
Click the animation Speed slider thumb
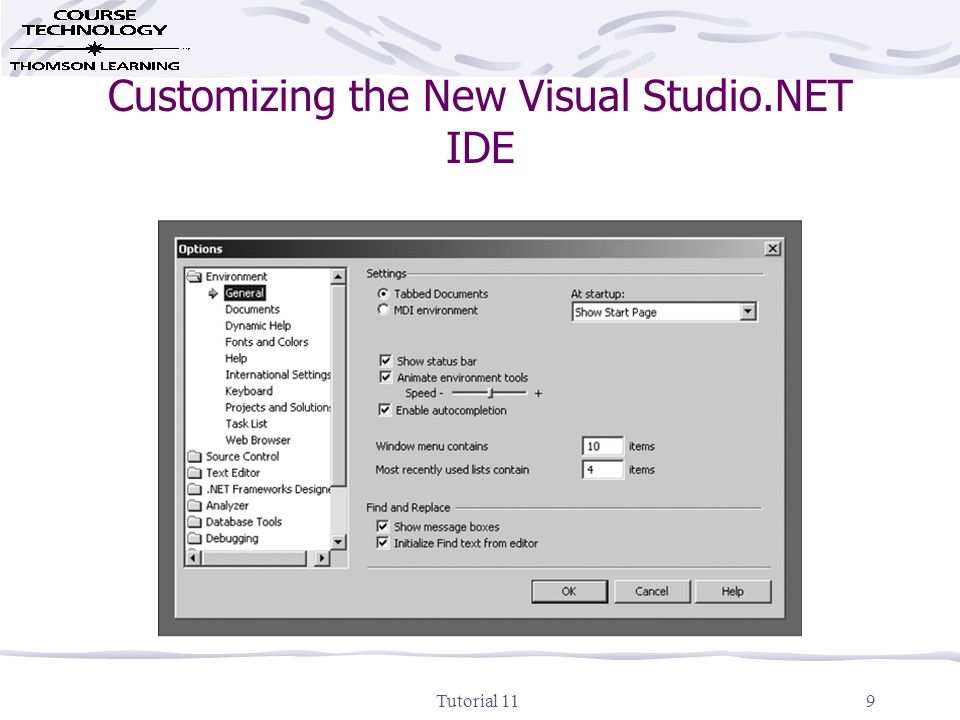(x=490, y=392)
